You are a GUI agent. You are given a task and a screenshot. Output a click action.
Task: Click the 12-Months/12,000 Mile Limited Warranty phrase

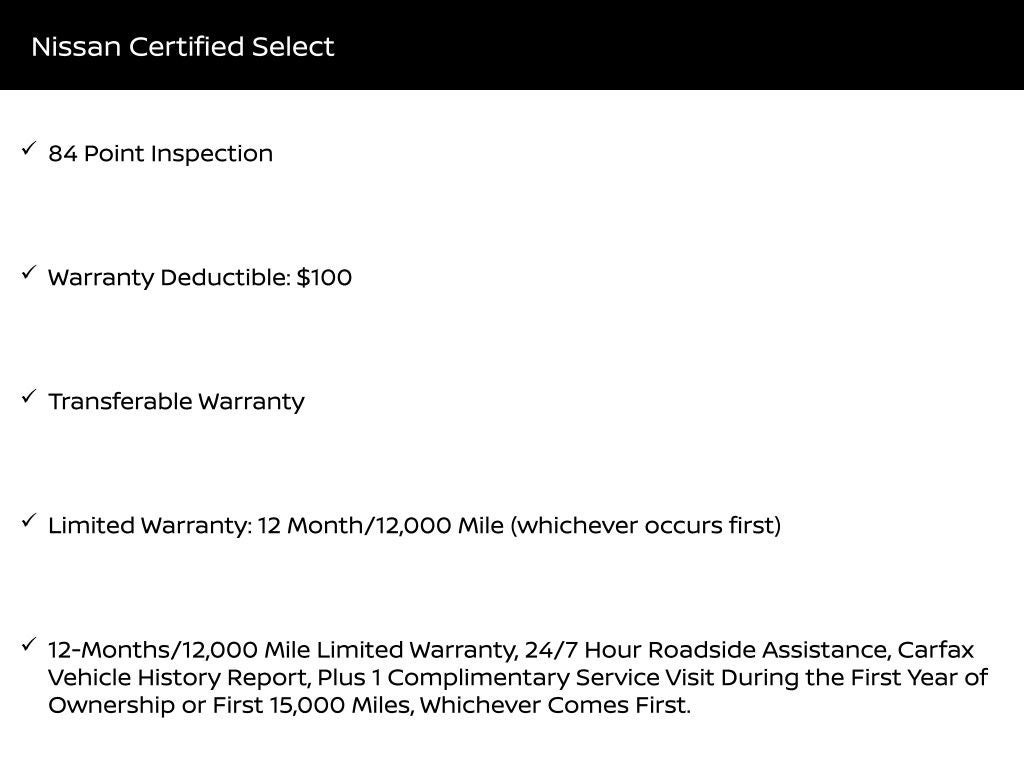pos(282,650)
